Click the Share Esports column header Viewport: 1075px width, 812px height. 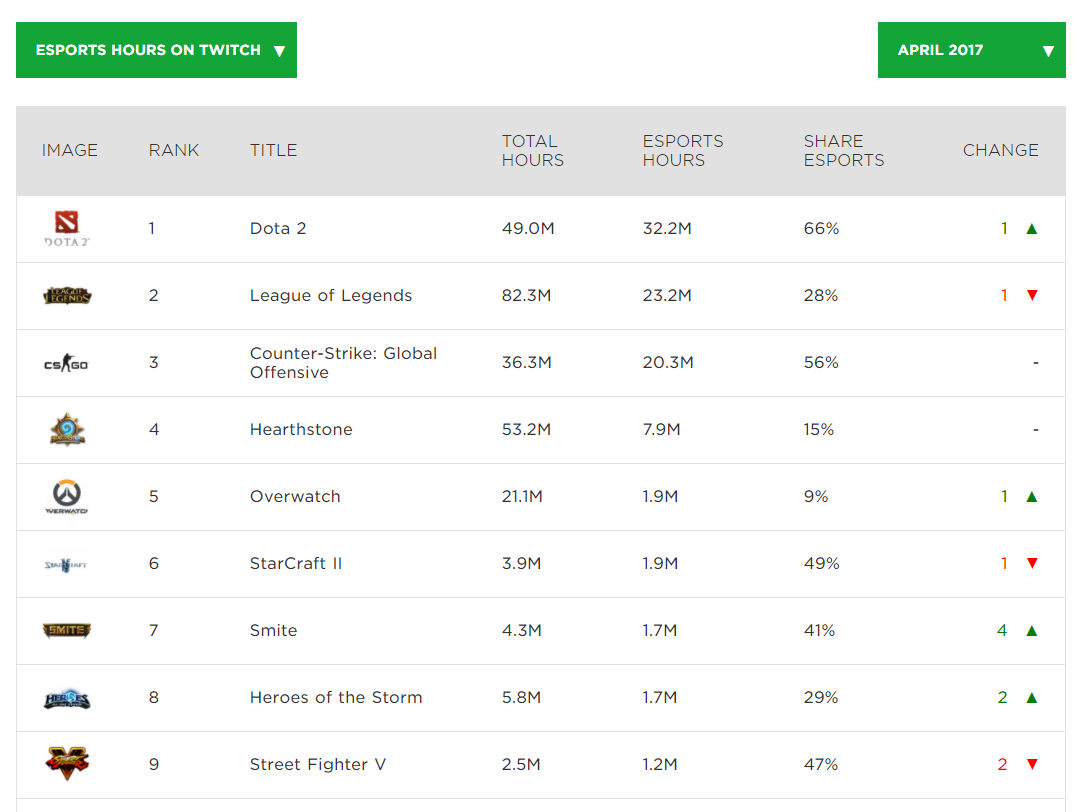point(843,151)
